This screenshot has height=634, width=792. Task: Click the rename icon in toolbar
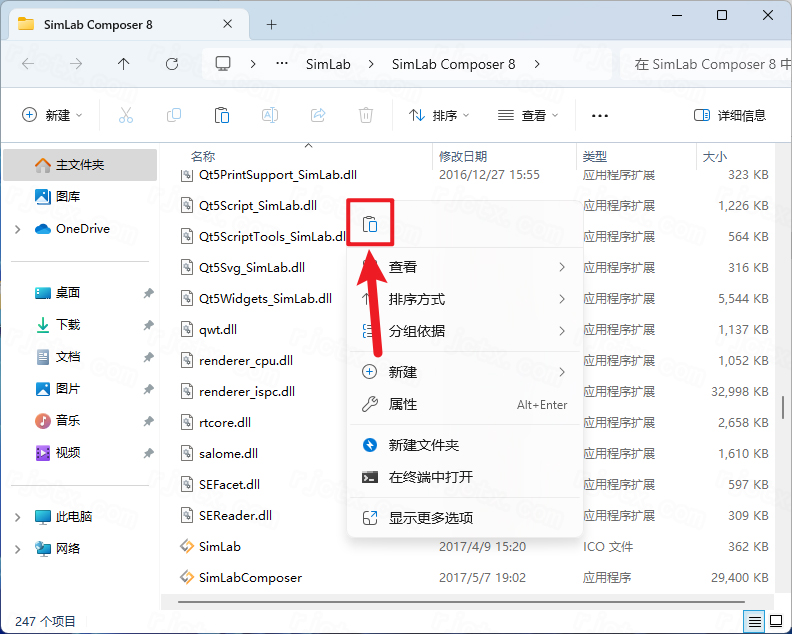[270, 116]
